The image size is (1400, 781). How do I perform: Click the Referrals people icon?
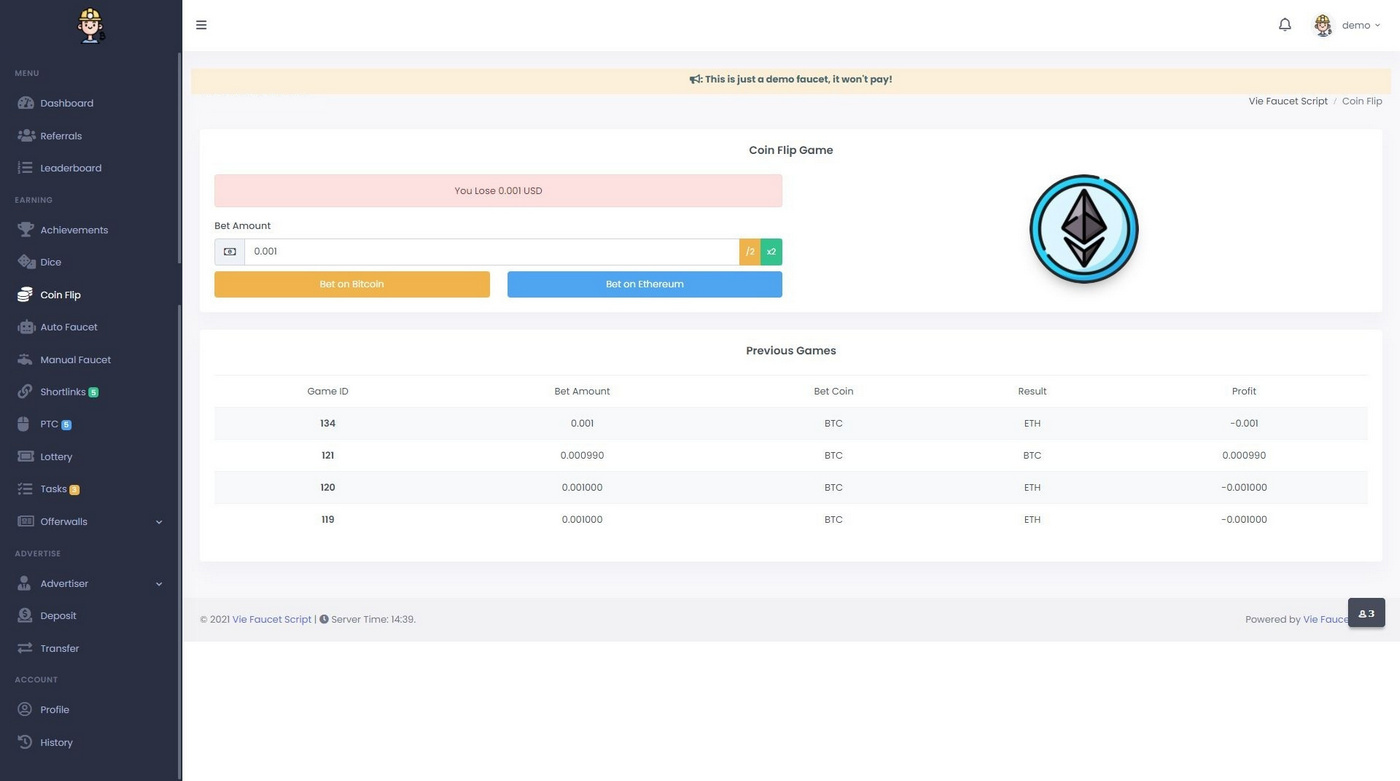[25, 136]
